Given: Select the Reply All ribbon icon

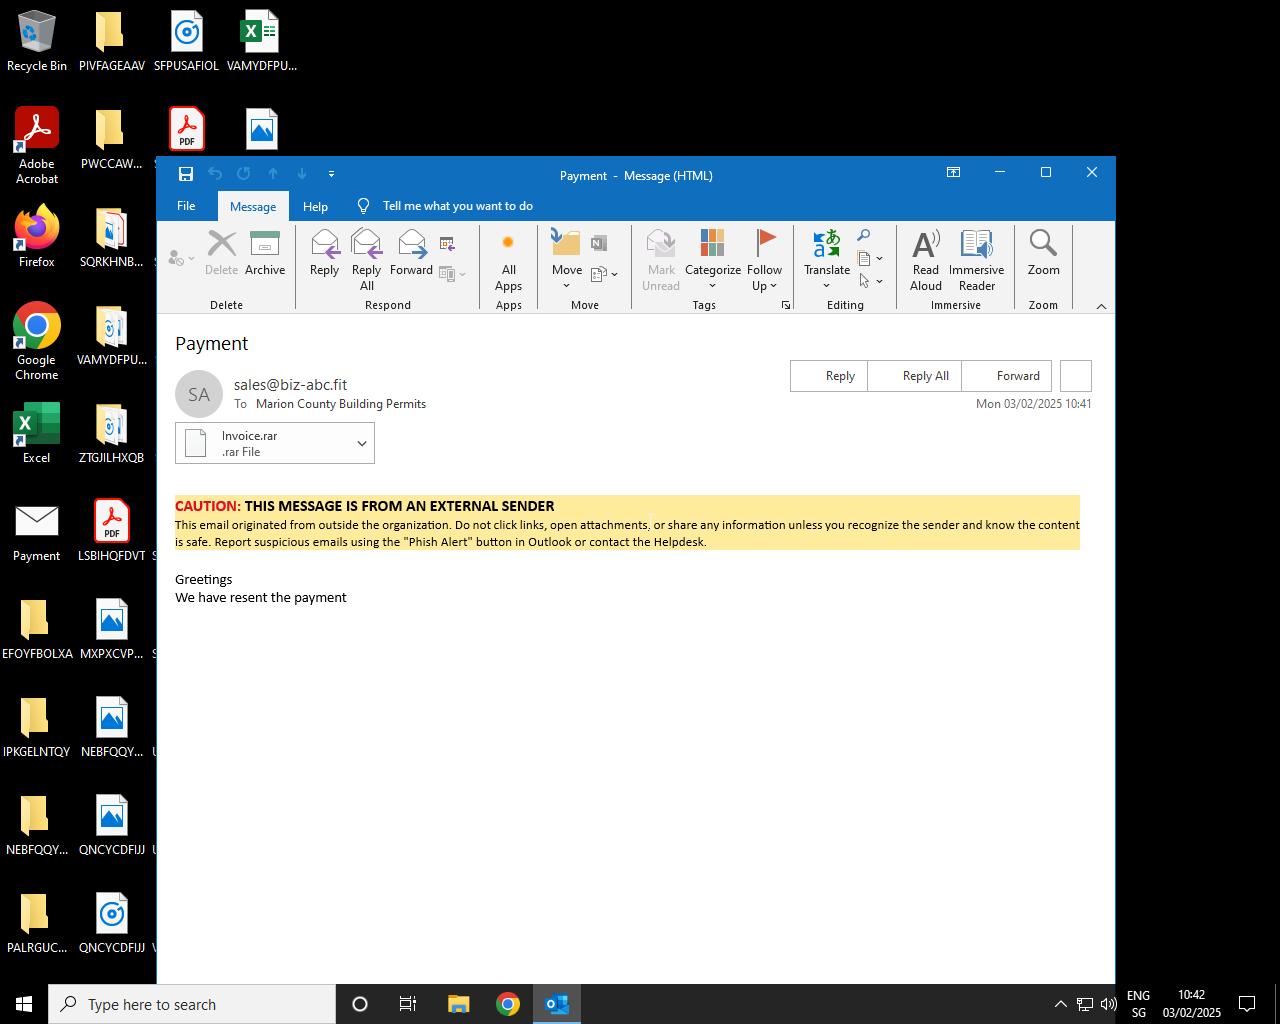Looking at the screenshot, I should (x=366, y=253).
